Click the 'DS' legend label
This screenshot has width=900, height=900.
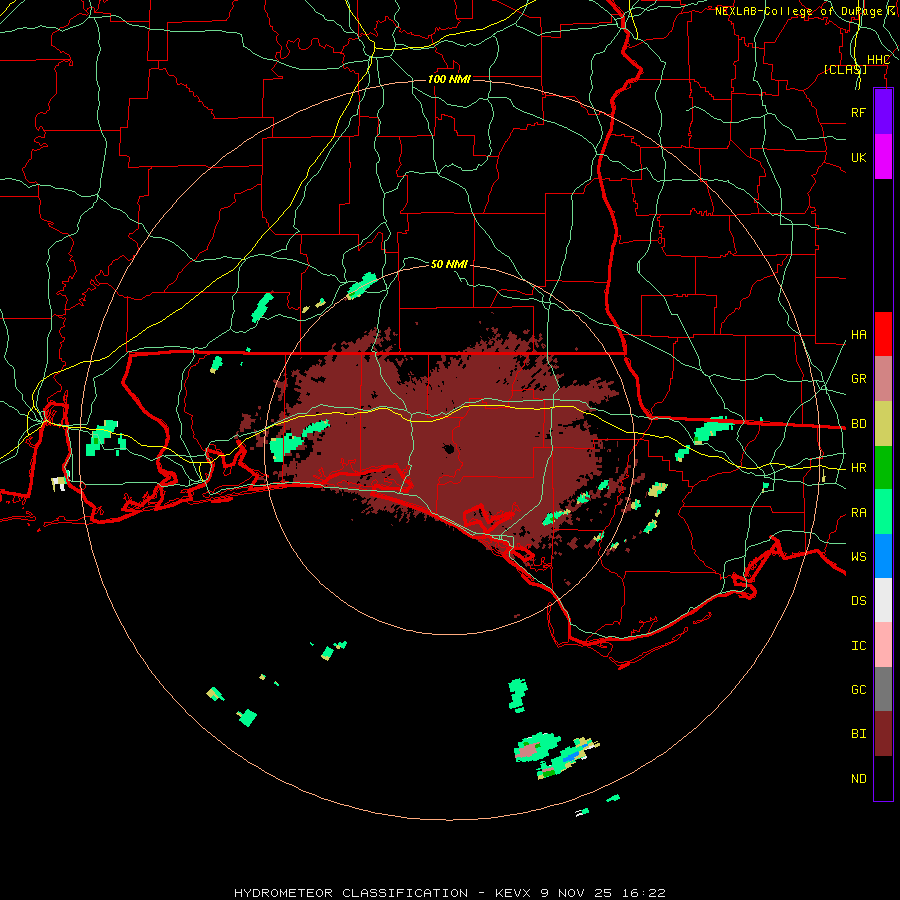(858, 601)
